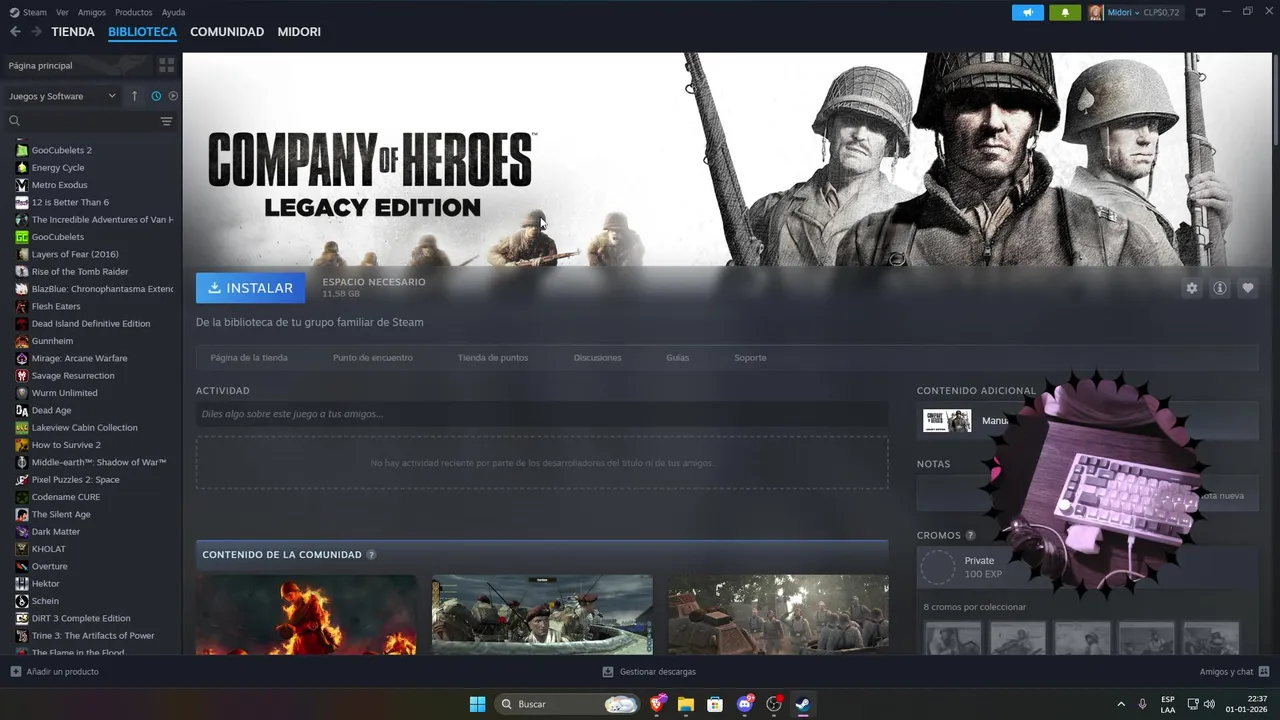Viewport: 1280px width, 720px height.
Task: Click the activity comment input field
Action: pyautogui.click(x=542, y=414)
